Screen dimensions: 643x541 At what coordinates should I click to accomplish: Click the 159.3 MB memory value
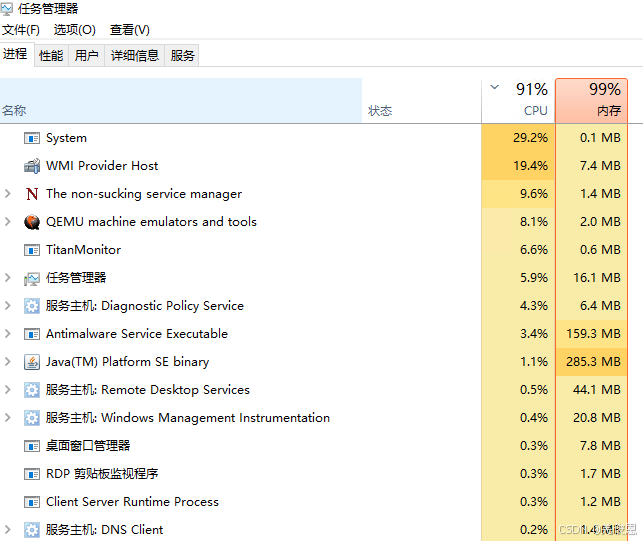pyautogui.click(x=593, y=334)
